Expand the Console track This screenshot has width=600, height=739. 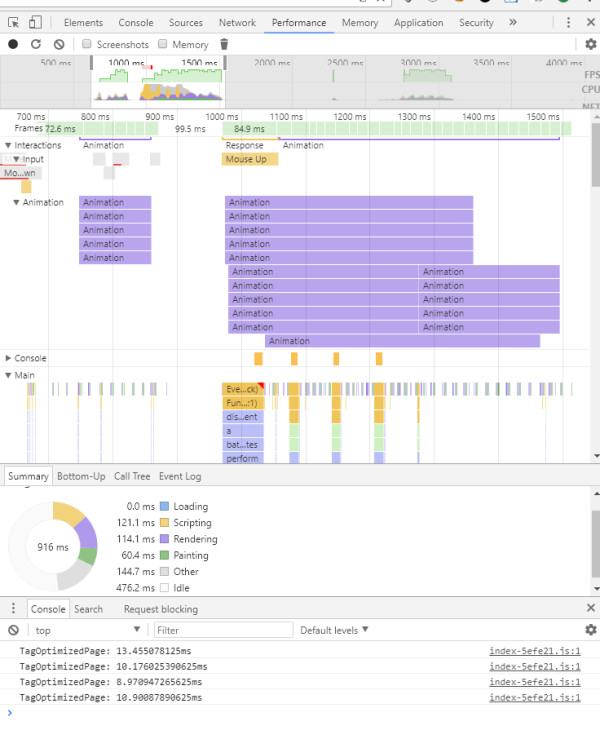[8, 358]
